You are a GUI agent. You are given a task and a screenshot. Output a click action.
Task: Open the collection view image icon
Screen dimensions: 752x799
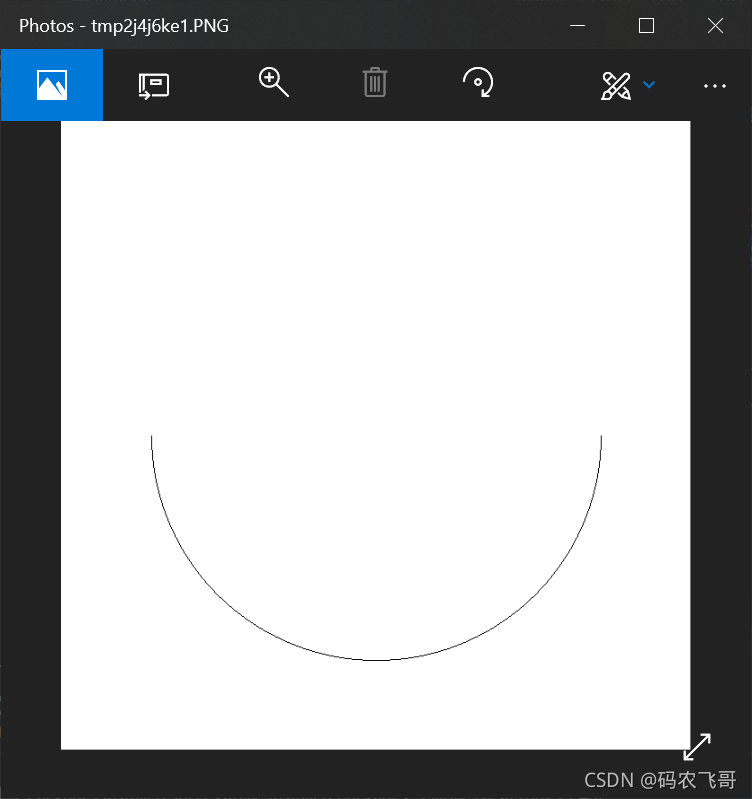pos(52,85)
